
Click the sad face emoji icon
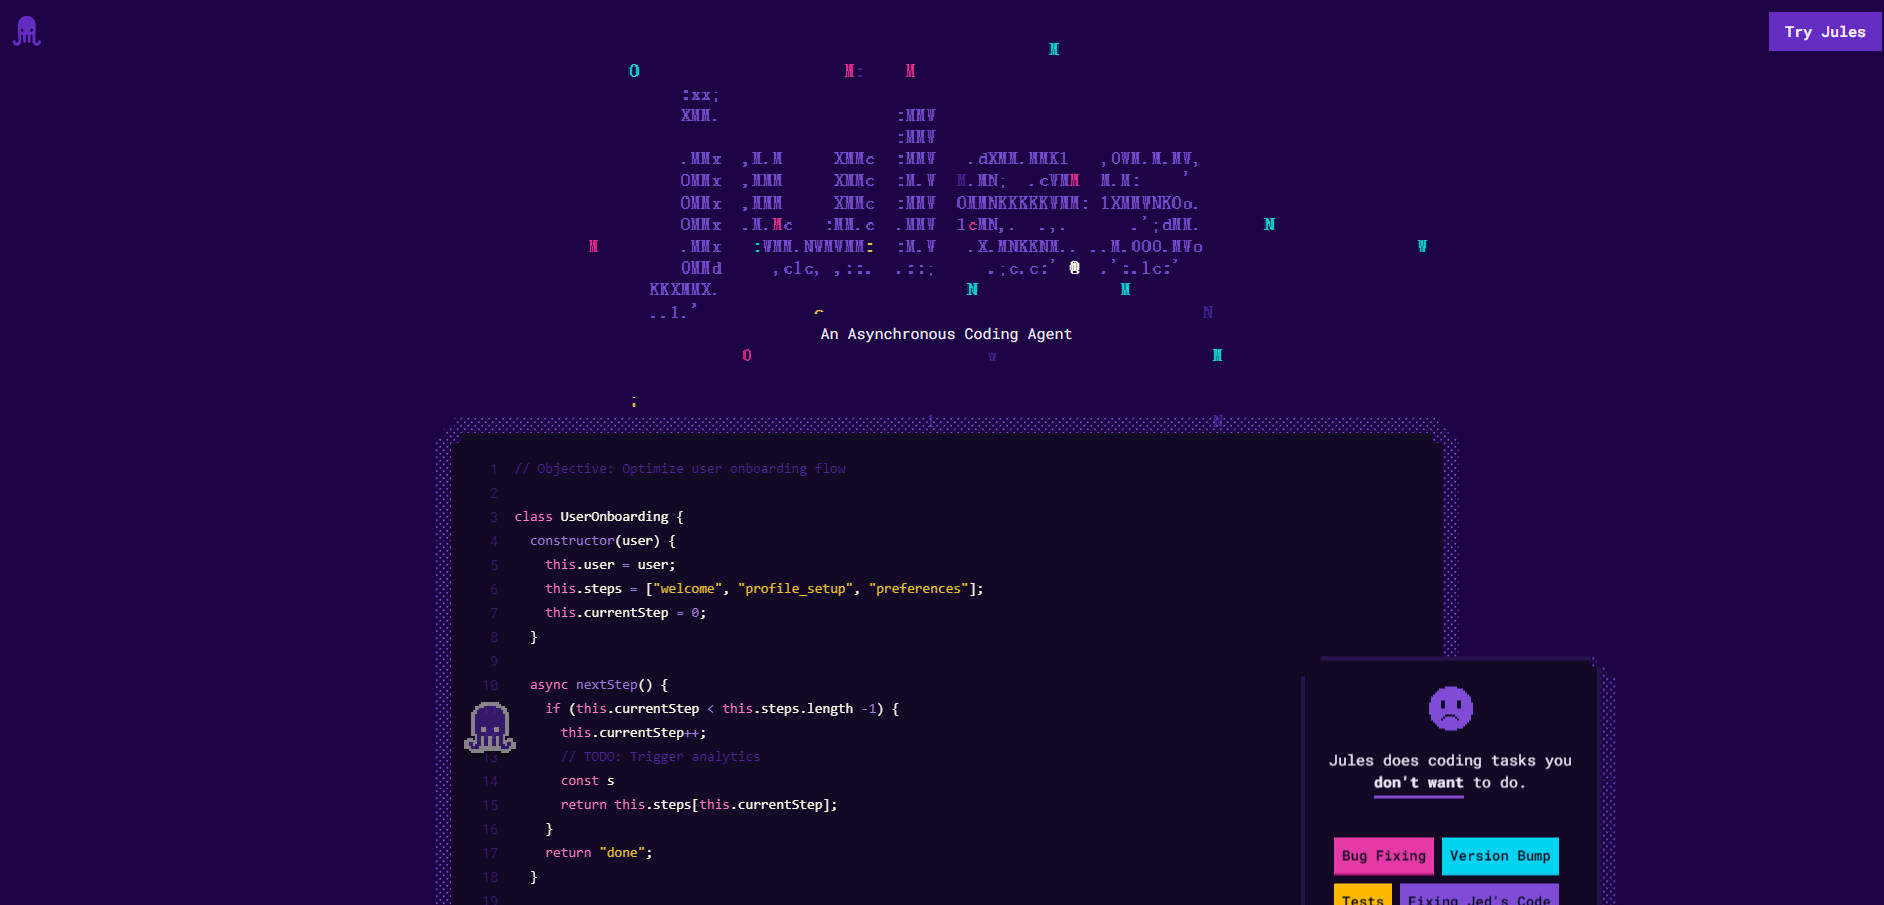click(1450, 709)
